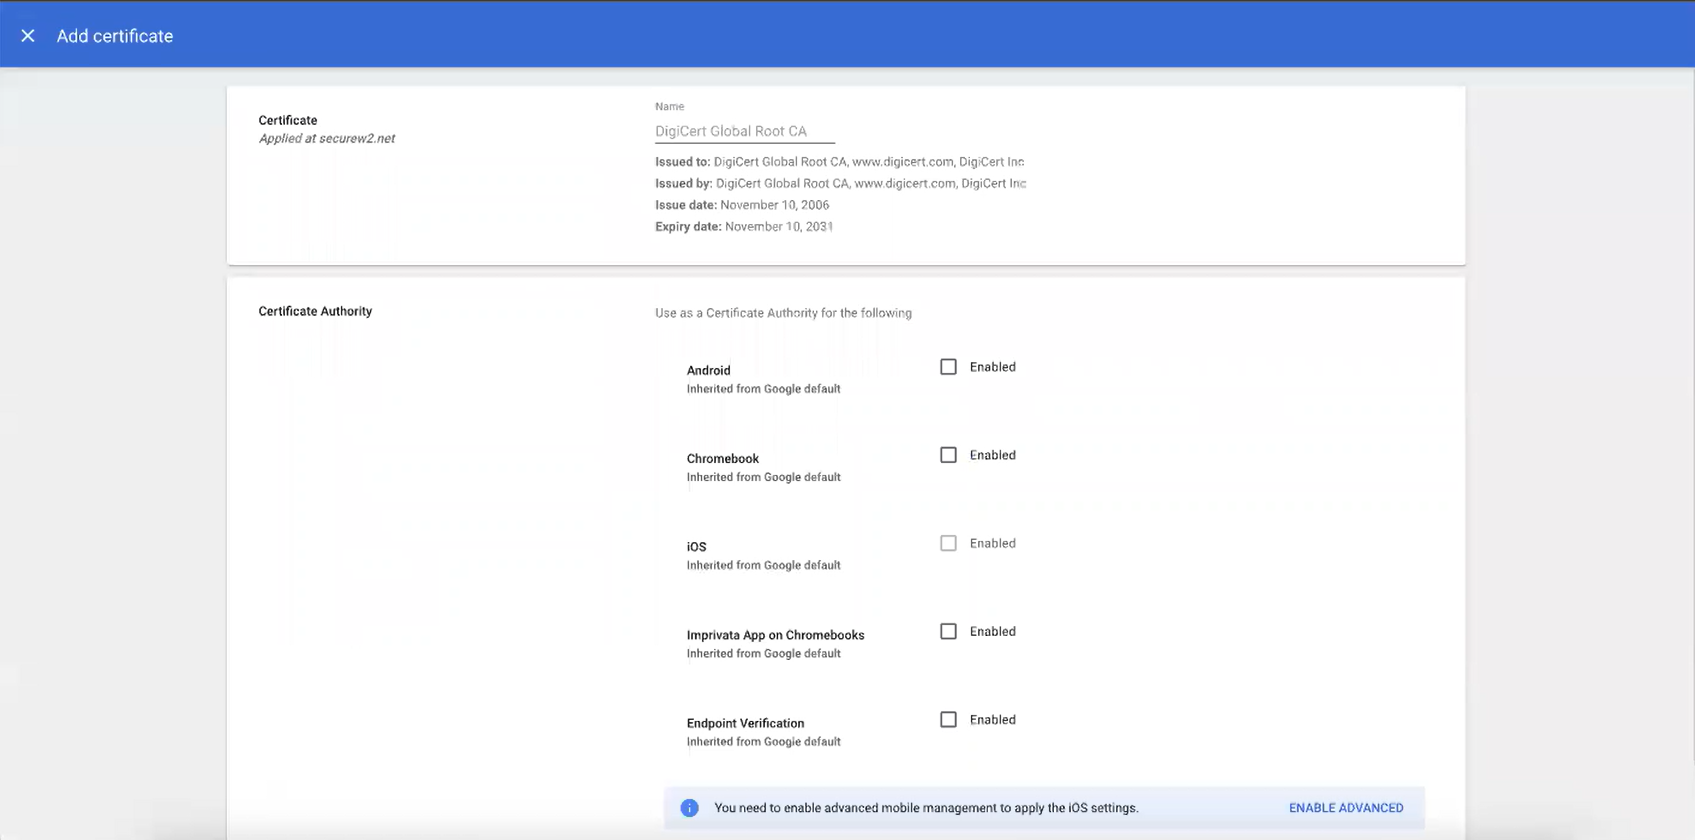
Task: Focus the certificate Name input field
Action: 744,131
